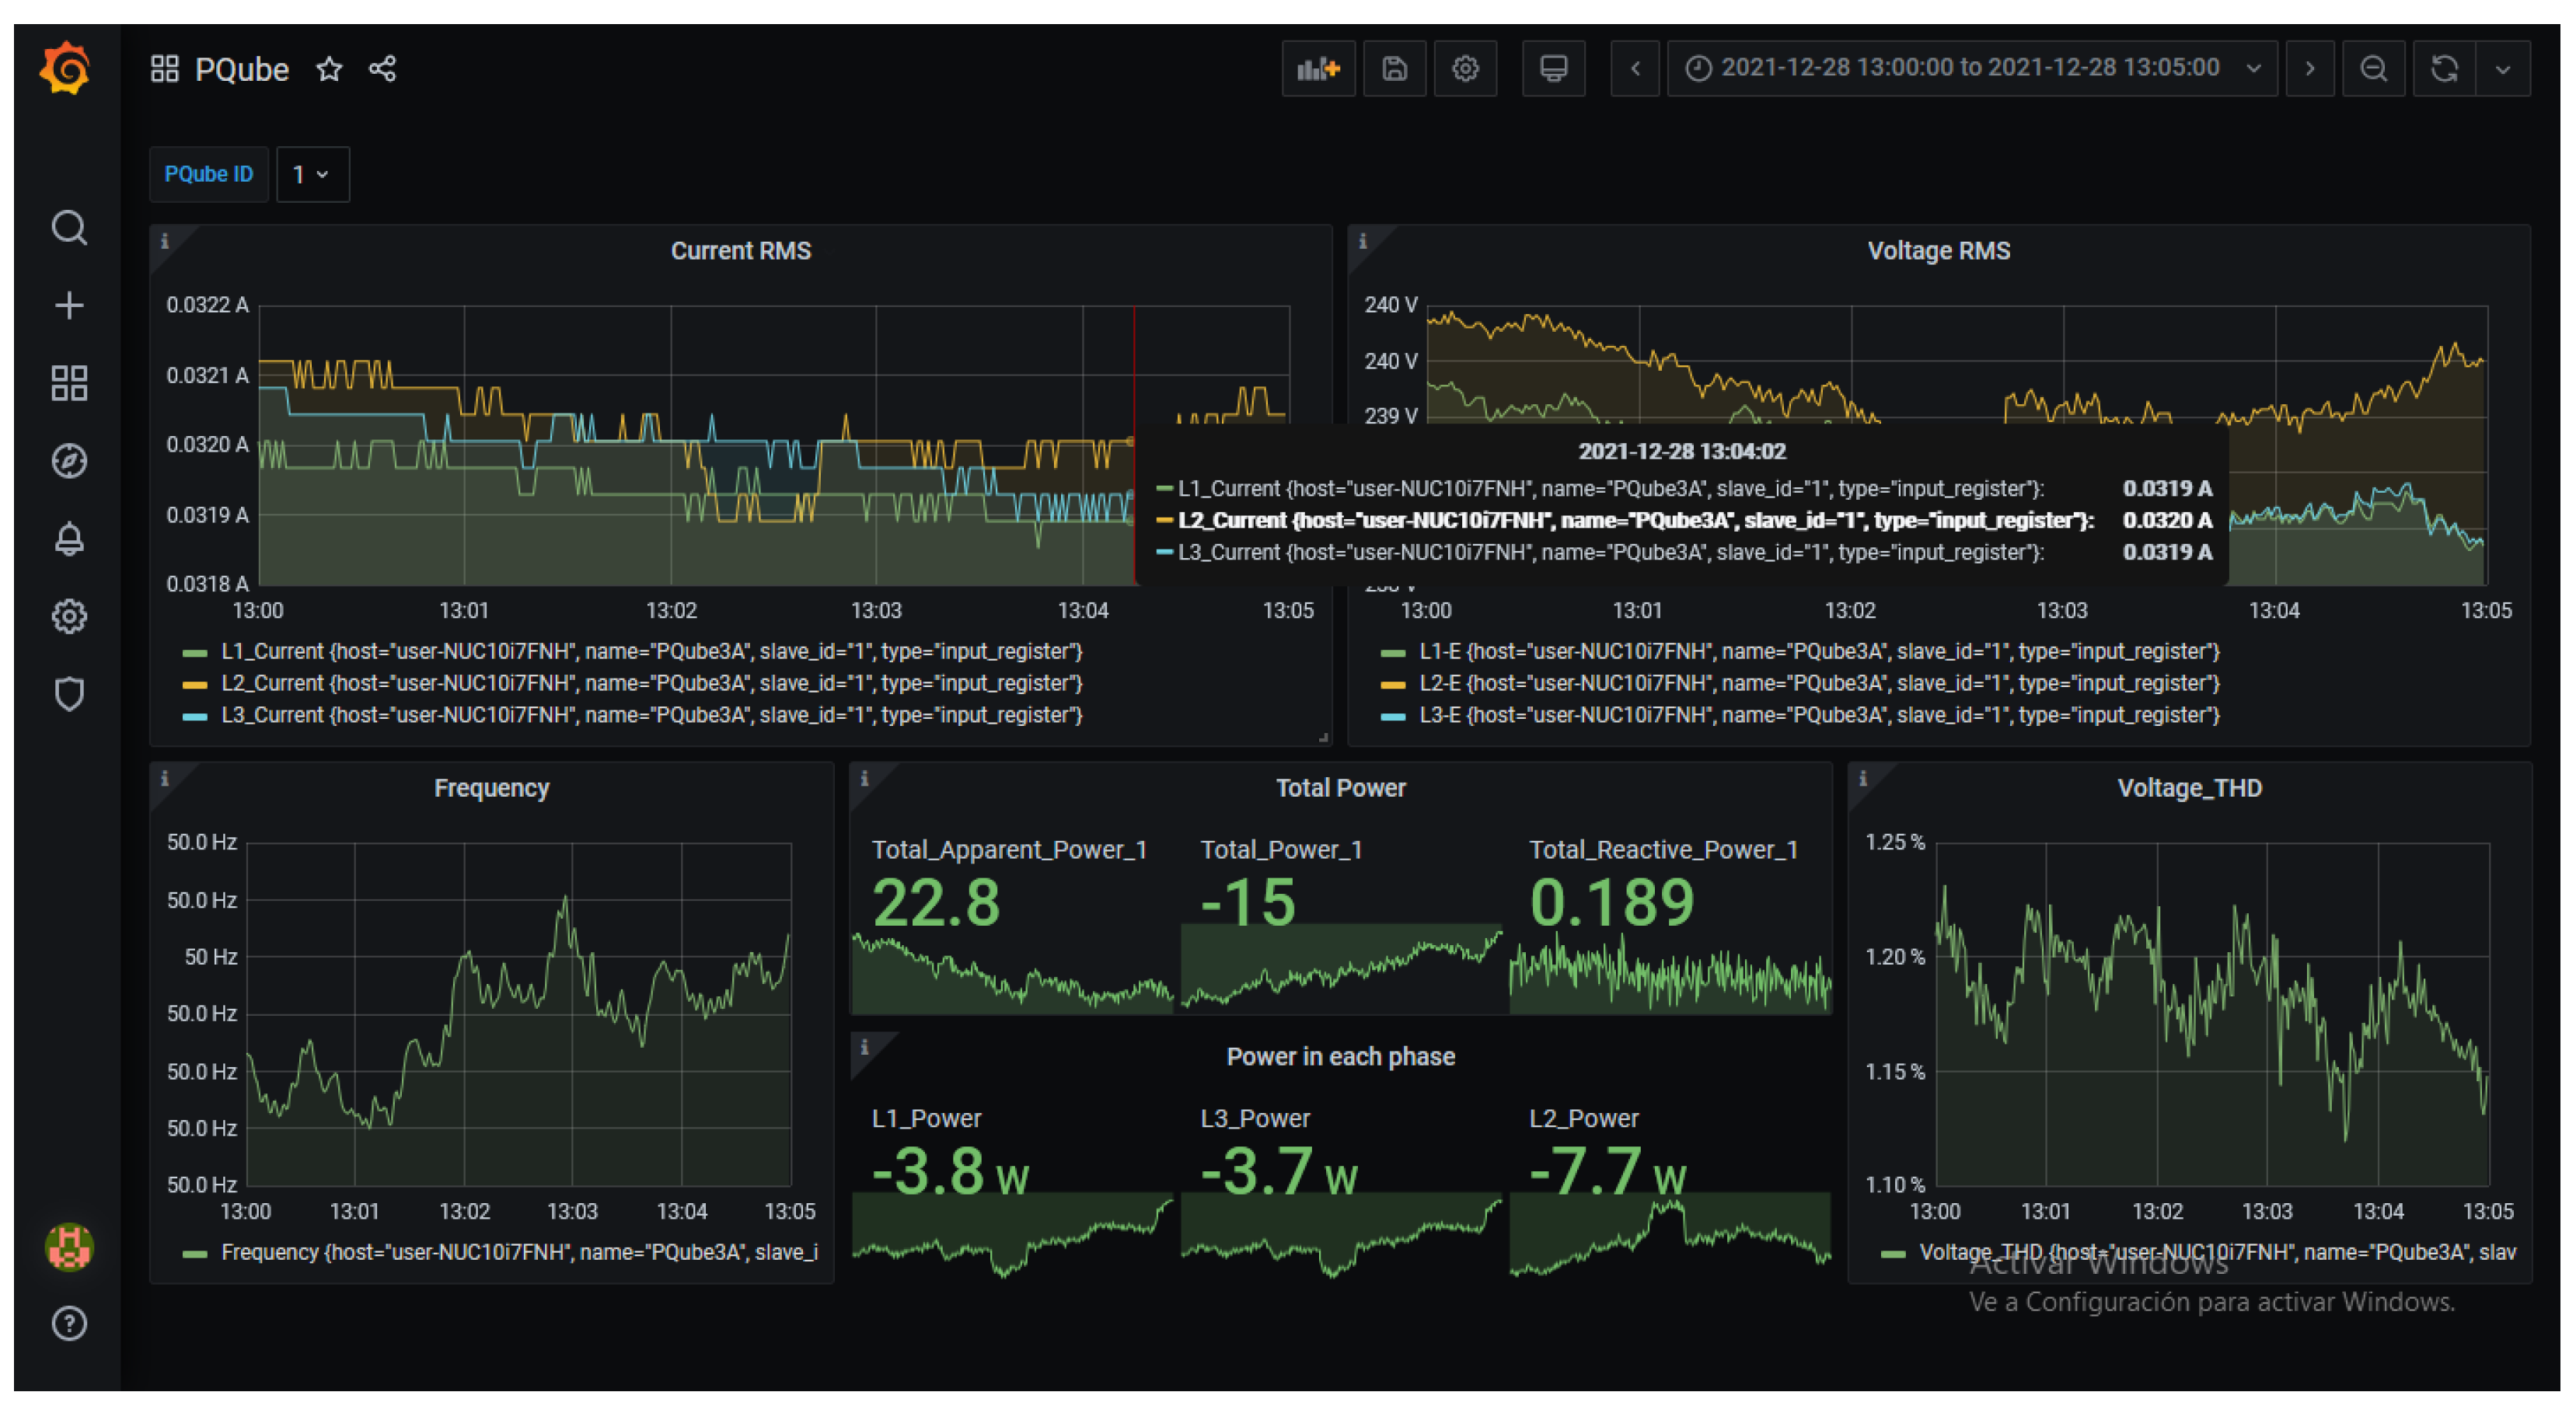
Task: Click the zoom out time range button
Action: [x=2373, y=69]
